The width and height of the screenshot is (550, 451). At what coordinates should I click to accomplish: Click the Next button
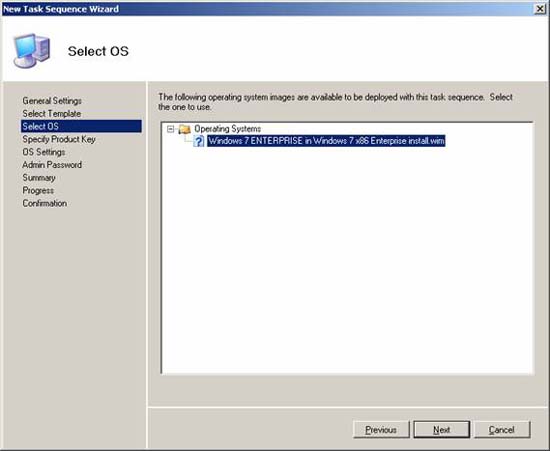442,430
